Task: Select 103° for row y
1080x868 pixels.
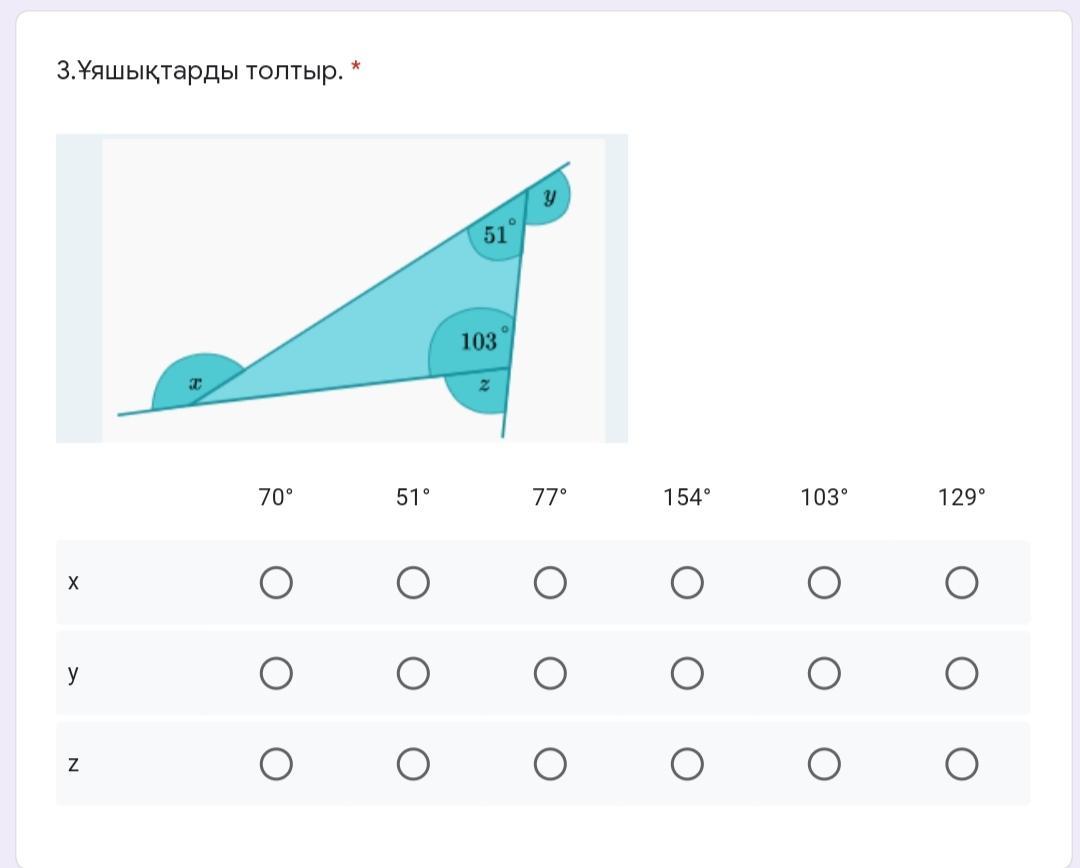Action: pyautogui.click(x=824, y=674)
